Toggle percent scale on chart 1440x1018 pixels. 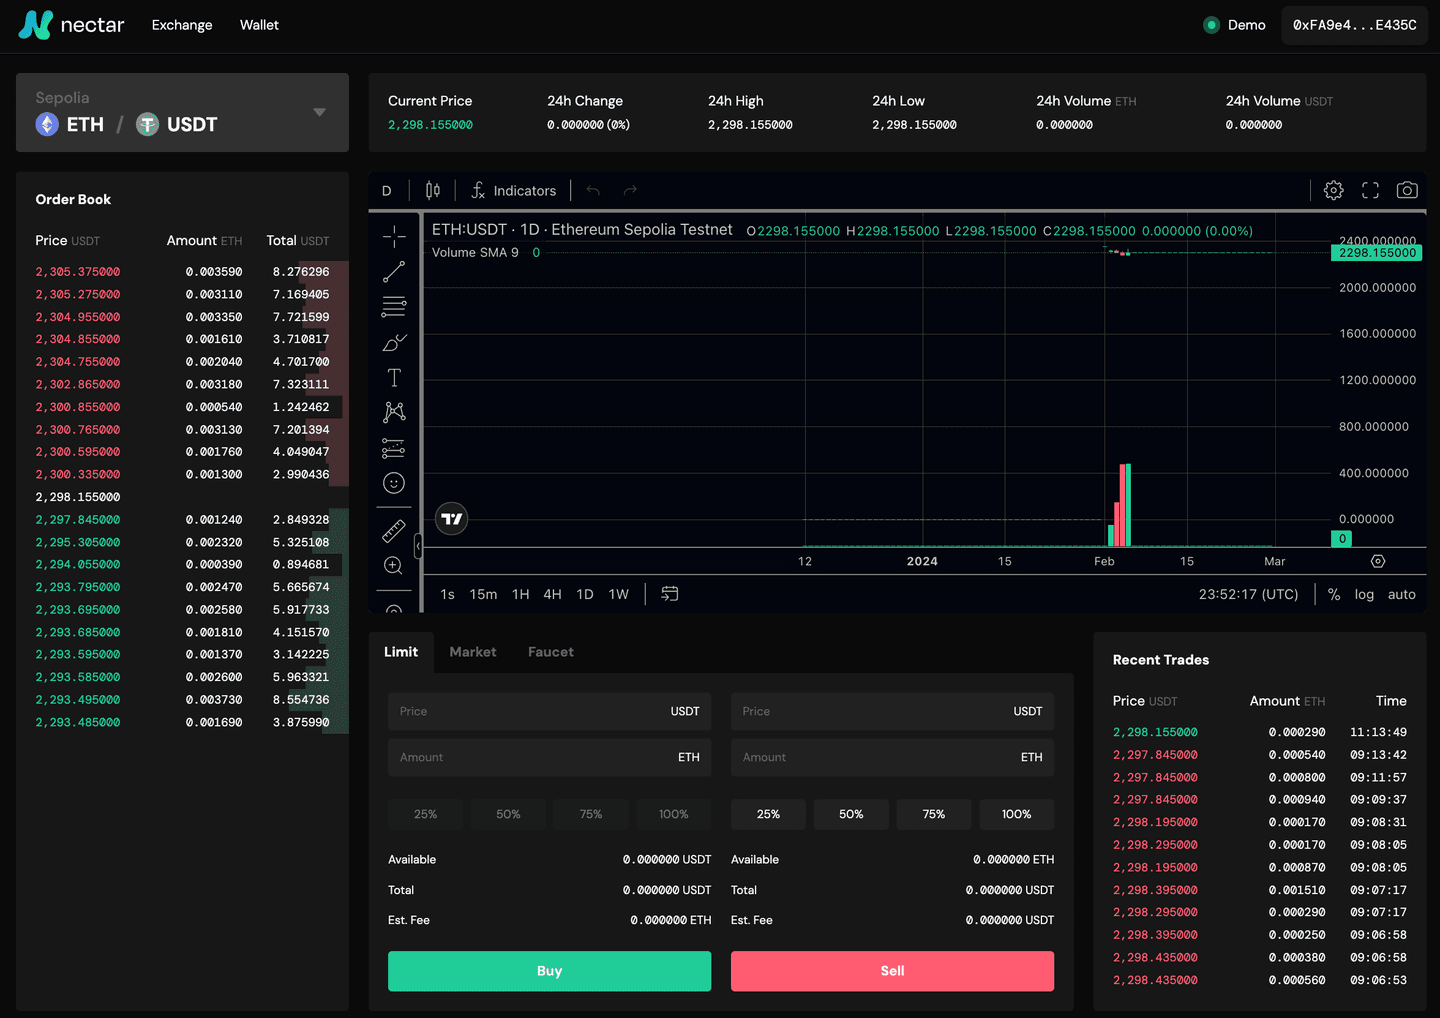pyautogui.click(x=1334, y=594)
